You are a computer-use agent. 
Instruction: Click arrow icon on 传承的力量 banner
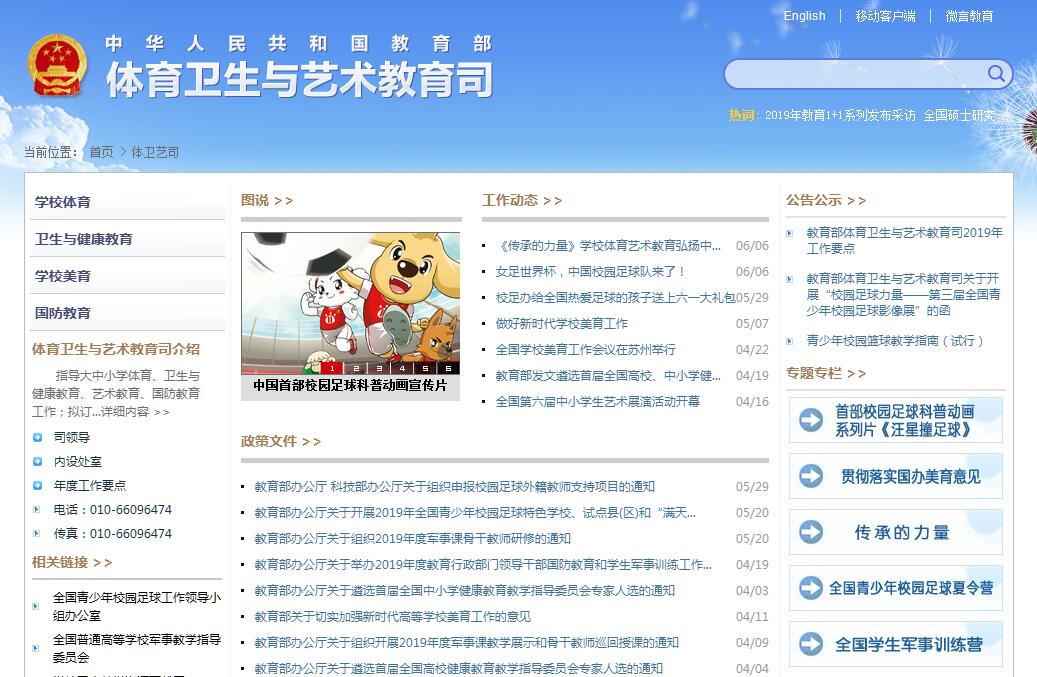[811, 533]
